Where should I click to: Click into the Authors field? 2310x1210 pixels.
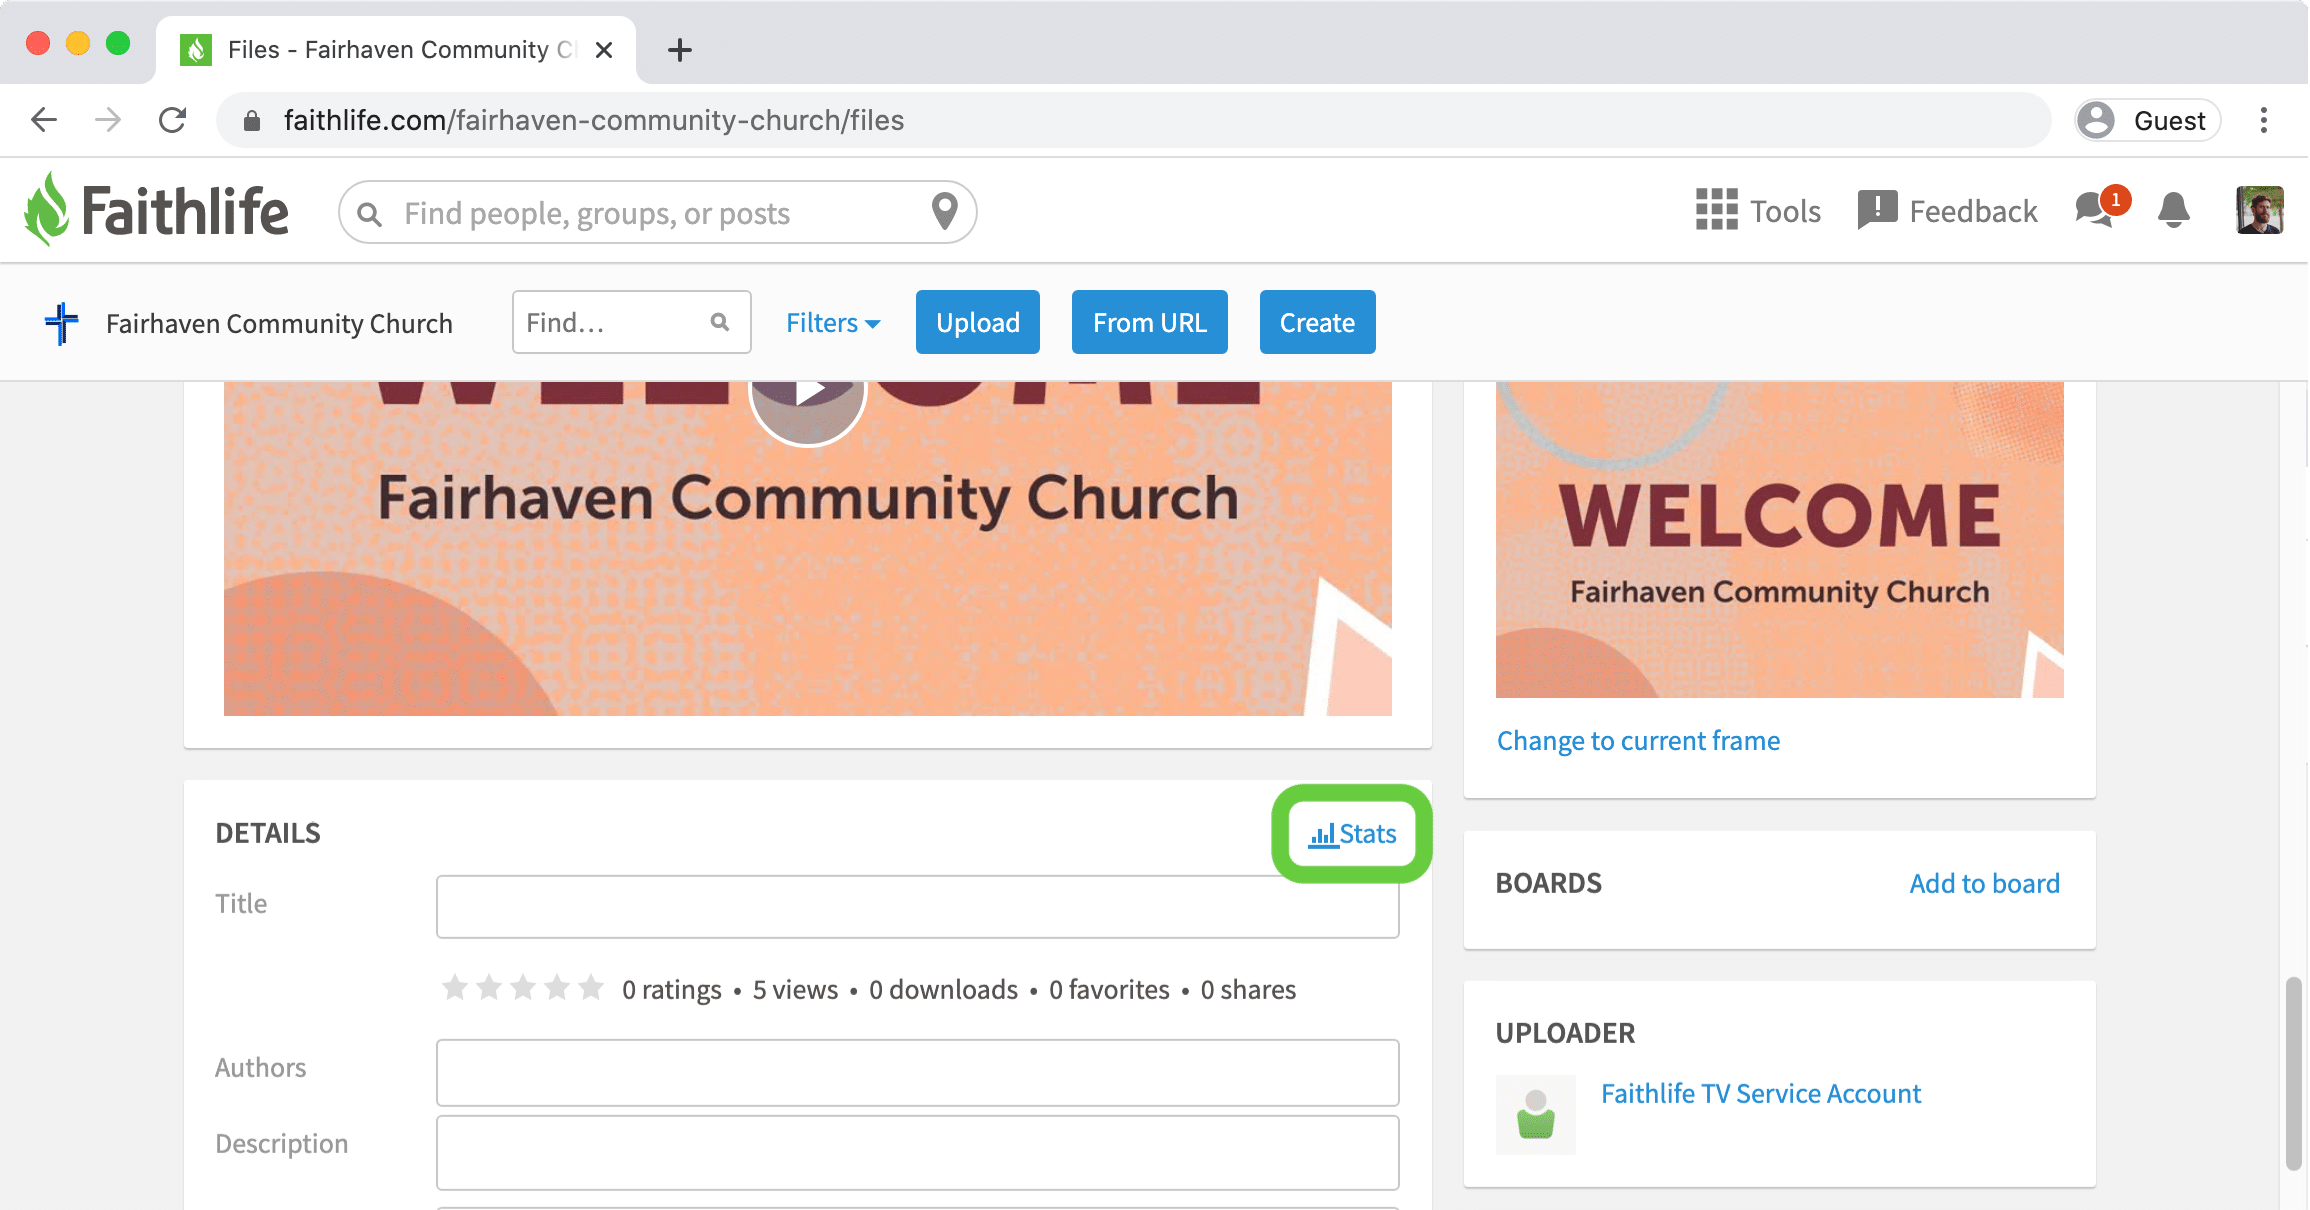point(917,1072)
